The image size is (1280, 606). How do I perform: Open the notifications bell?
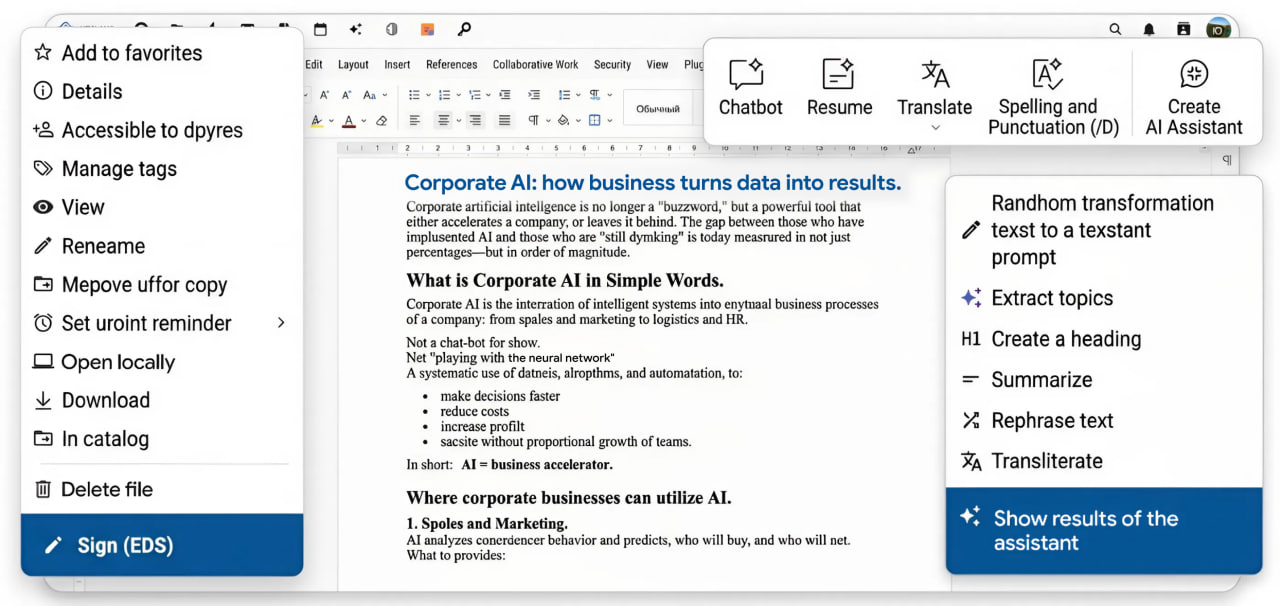click(x=1149, y=30)
